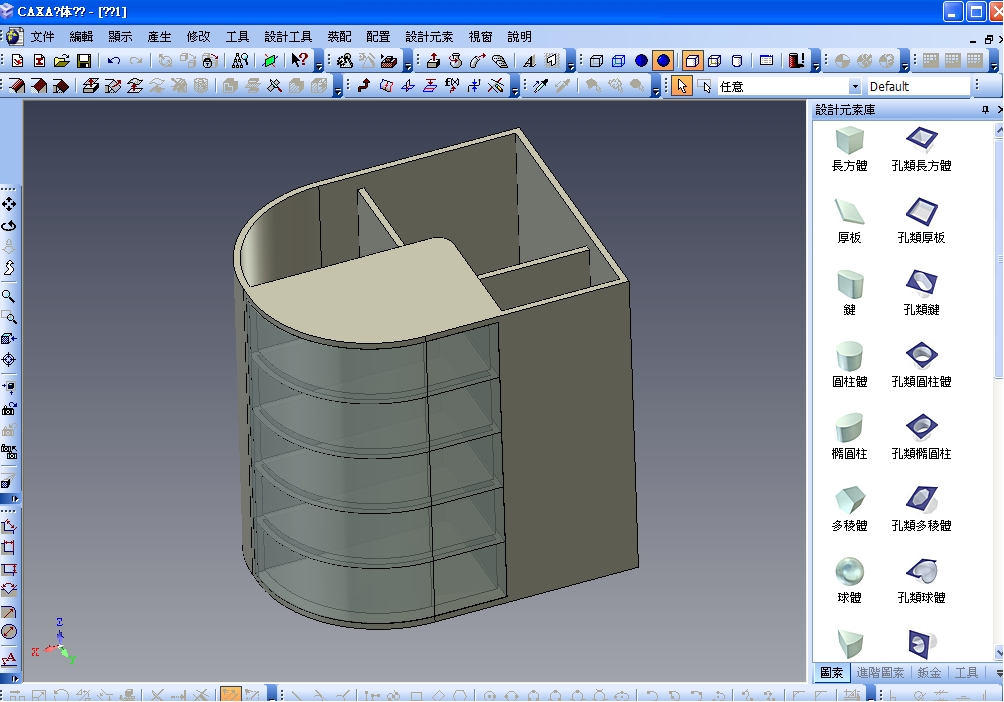Open the 裝配 menu

(339, 37)
